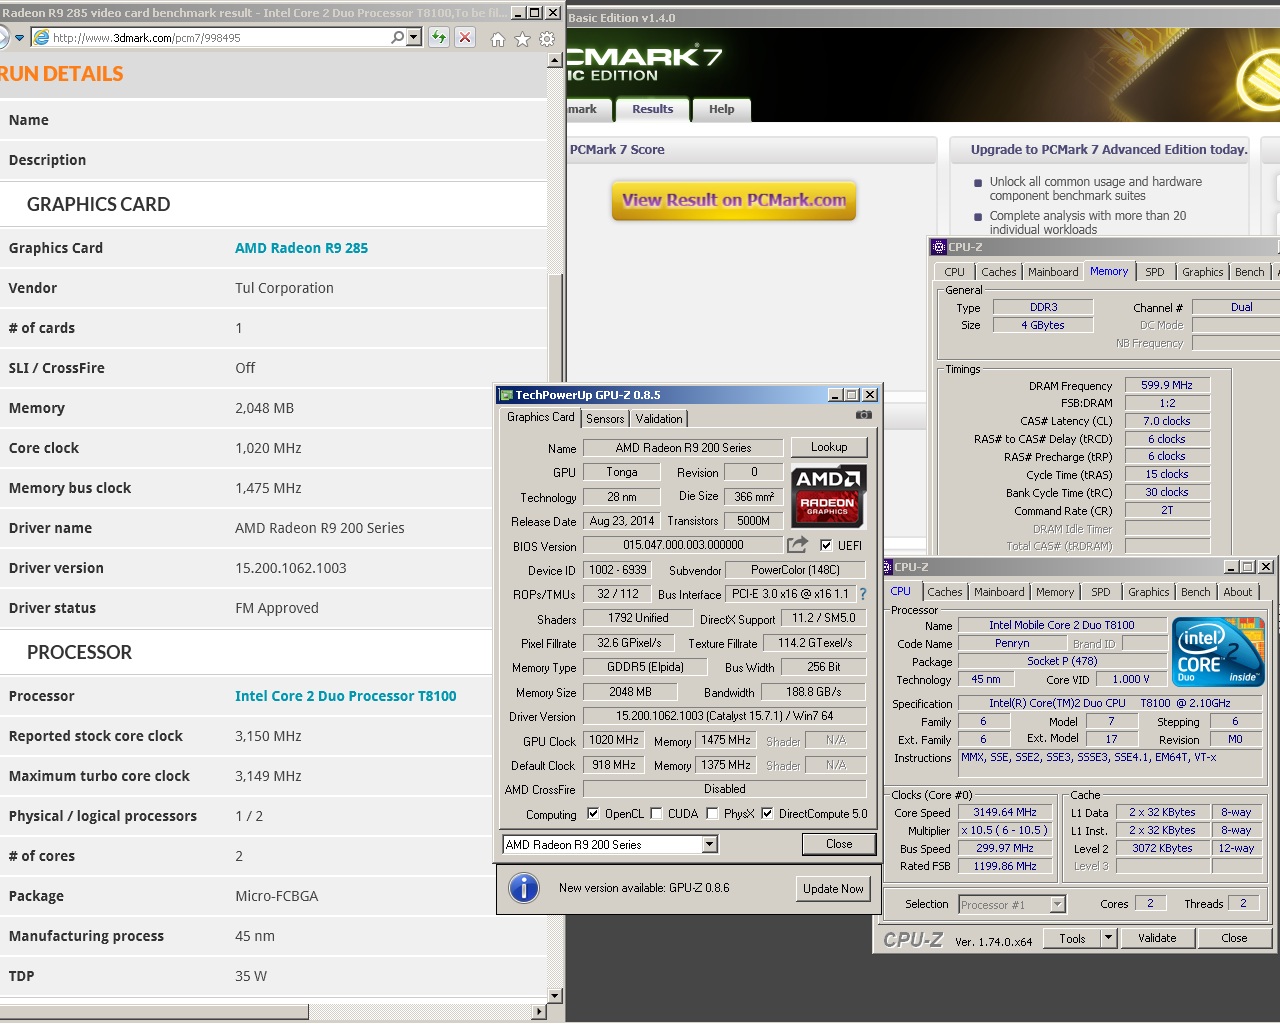Viewport: 1280px width, 1024px height.
Task: Open the Help tab in PCMark 7
Action: pos(722,109)
